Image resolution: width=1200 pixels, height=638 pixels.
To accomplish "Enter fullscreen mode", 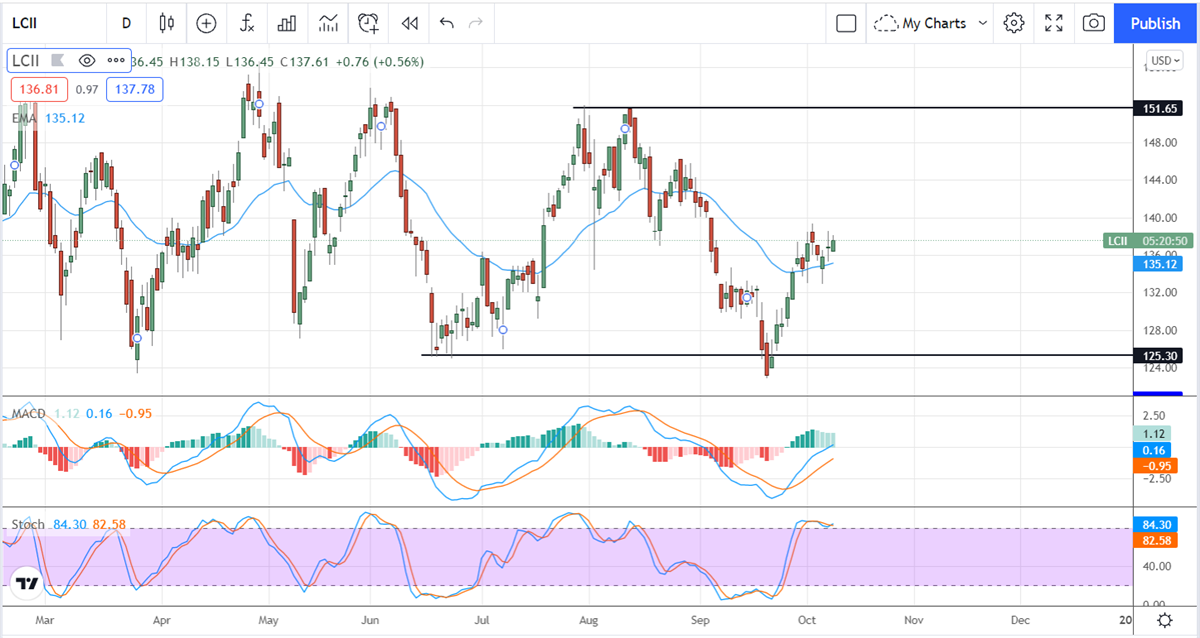I will click(1054, 22).
